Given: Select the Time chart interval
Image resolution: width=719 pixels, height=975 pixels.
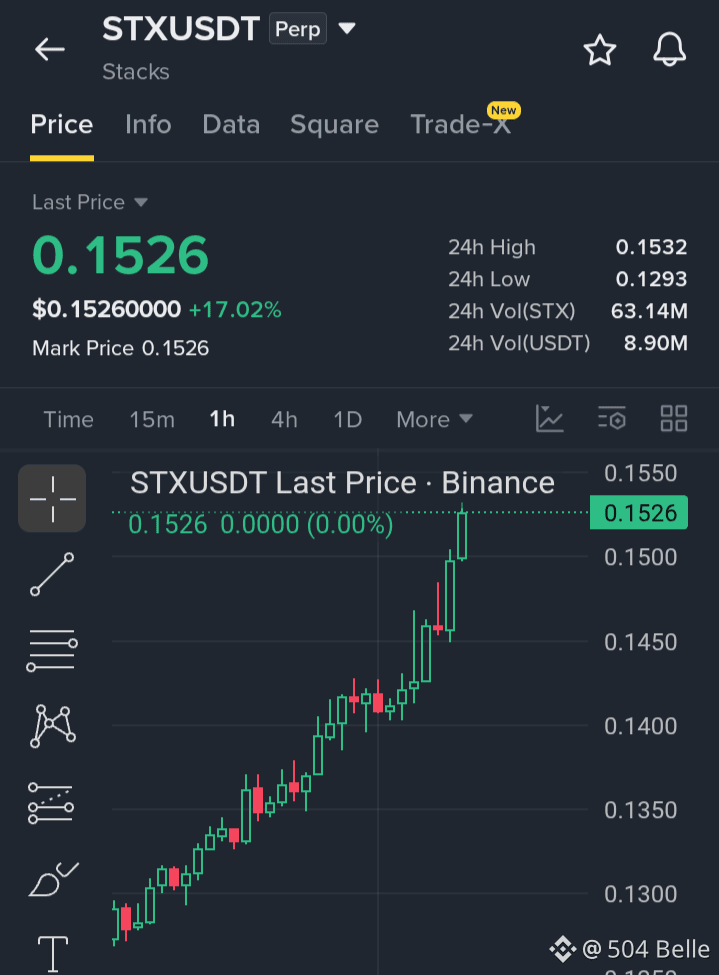Looking at the screenshot, I should pos(68,420).
